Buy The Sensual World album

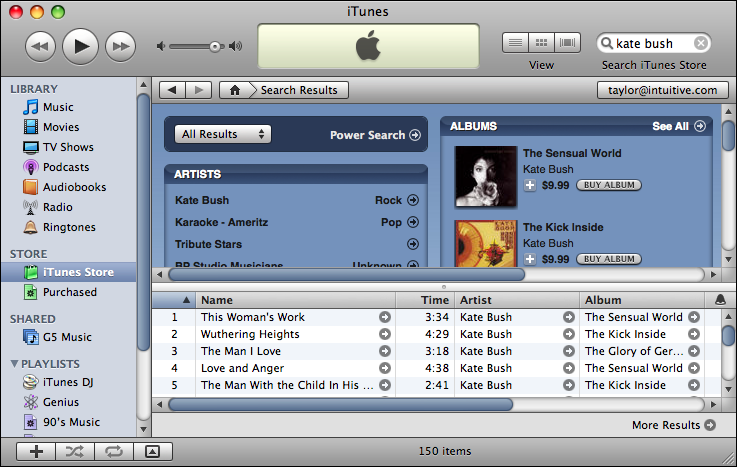tap(609, 185)
